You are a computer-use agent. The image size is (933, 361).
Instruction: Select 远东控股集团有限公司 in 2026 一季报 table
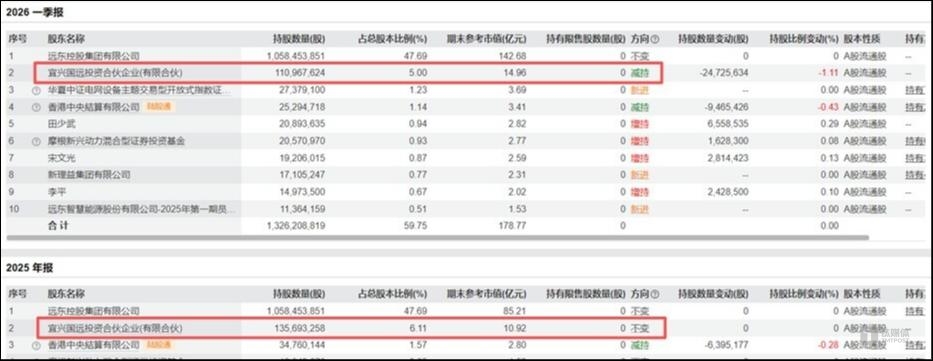pyautogui.click(x=93, y=56)
